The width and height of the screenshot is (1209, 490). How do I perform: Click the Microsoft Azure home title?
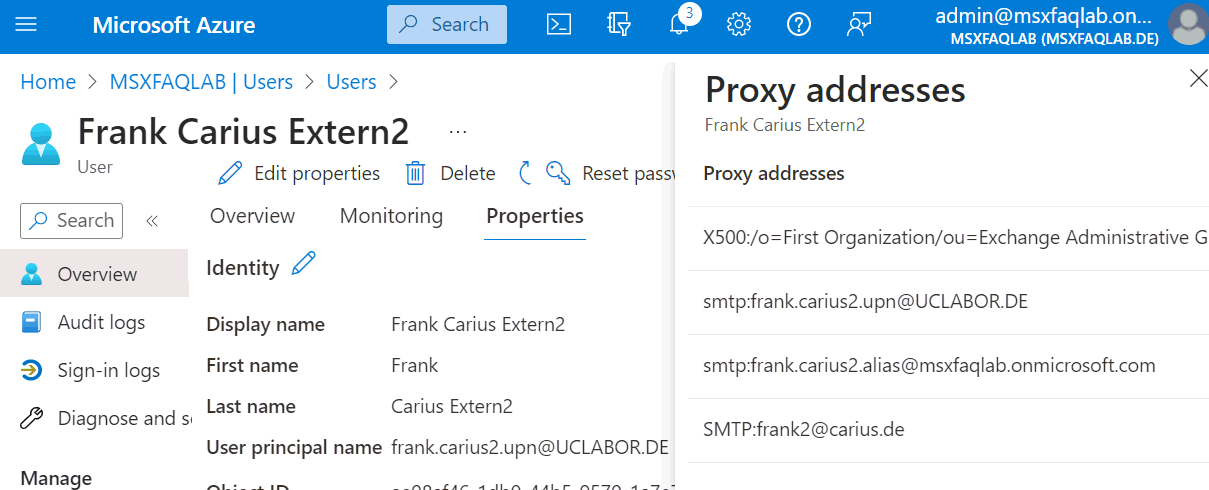174,25
